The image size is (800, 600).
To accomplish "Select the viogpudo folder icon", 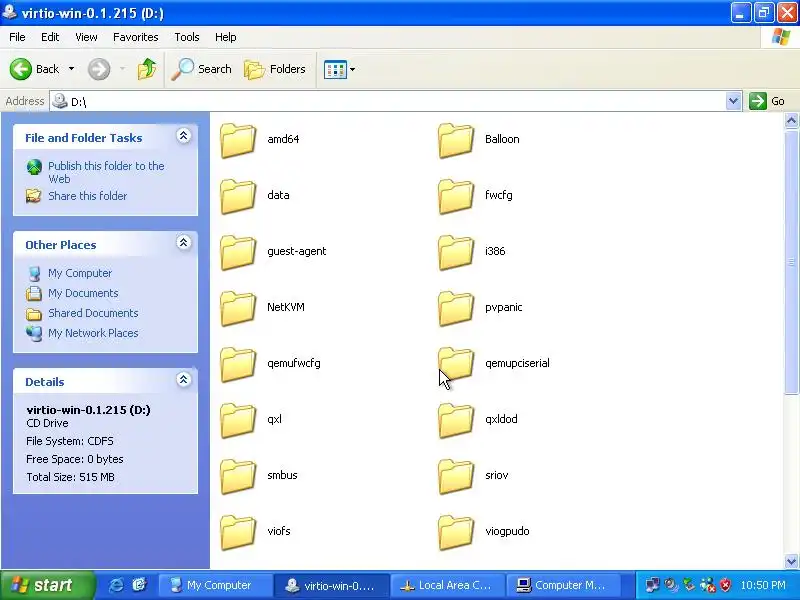I will (456, 533).
